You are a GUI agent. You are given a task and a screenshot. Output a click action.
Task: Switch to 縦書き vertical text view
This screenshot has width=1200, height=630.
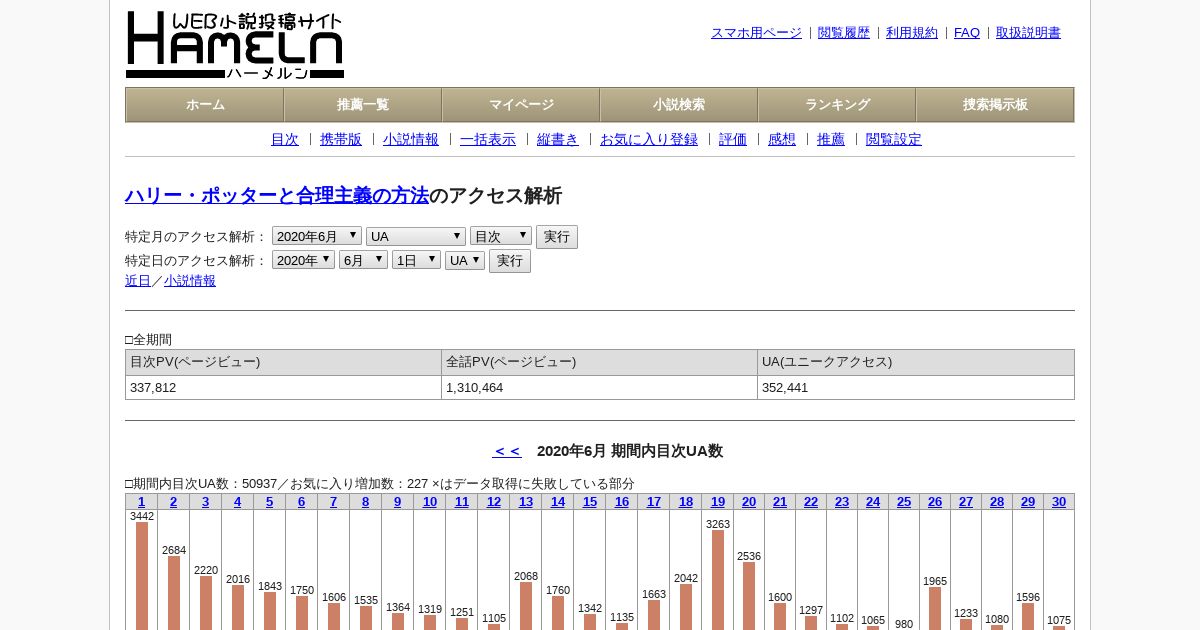coord(558,140)
